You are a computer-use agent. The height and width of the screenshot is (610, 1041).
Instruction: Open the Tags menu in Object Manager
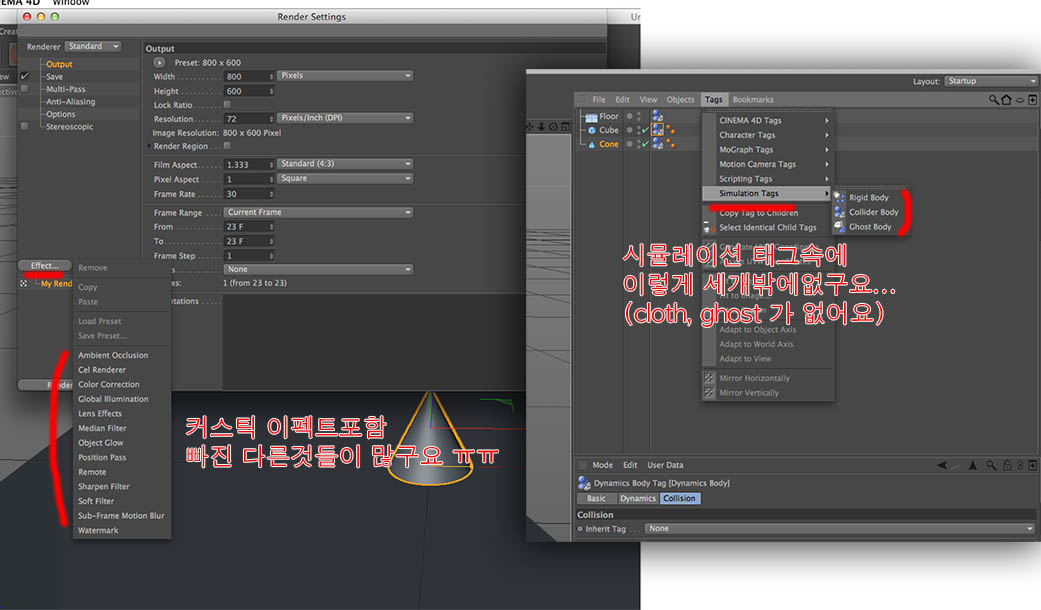(x=714, y=100)
